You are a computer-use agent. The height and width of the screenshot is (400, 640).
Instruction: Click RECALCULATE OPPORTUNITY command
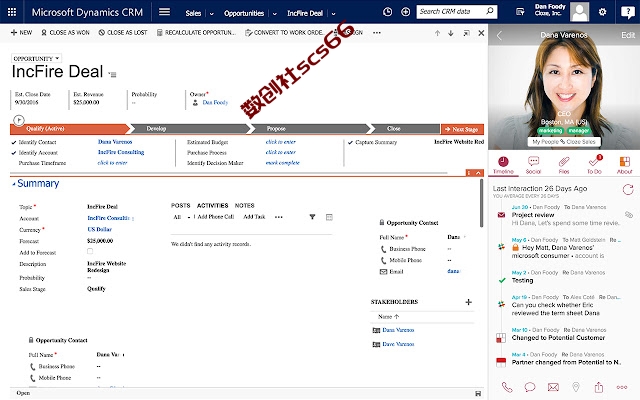coord(196,33)
